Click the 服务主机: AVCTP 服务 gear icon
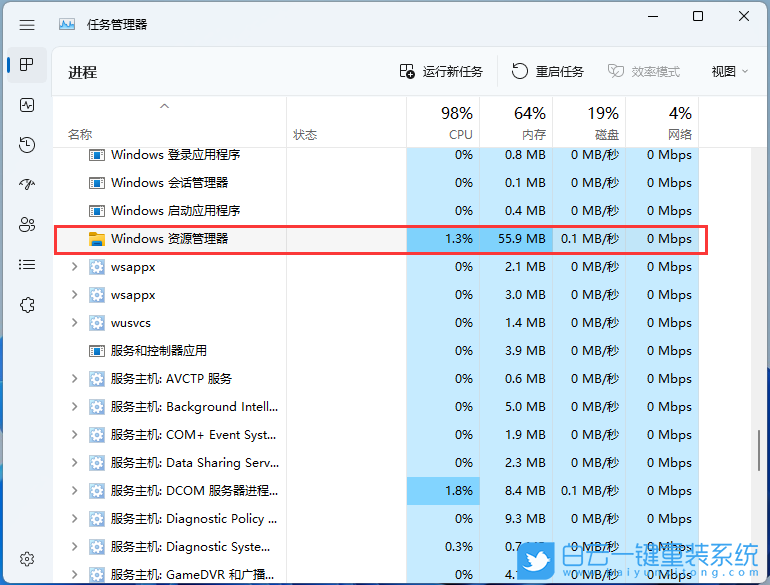The width and height of the screenshot is (770, 585). coord(97,379)
